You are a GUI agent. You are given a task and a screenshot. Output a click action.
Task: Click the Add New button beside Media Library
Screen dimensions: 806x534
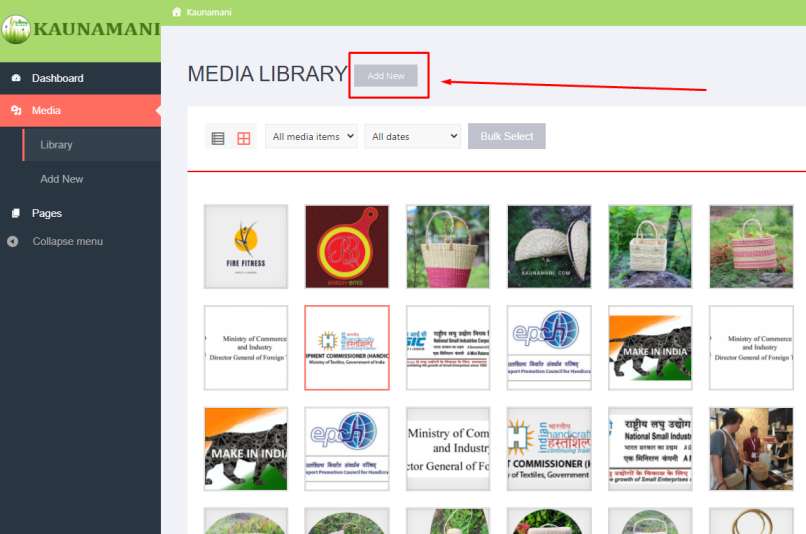pos(386,76)
